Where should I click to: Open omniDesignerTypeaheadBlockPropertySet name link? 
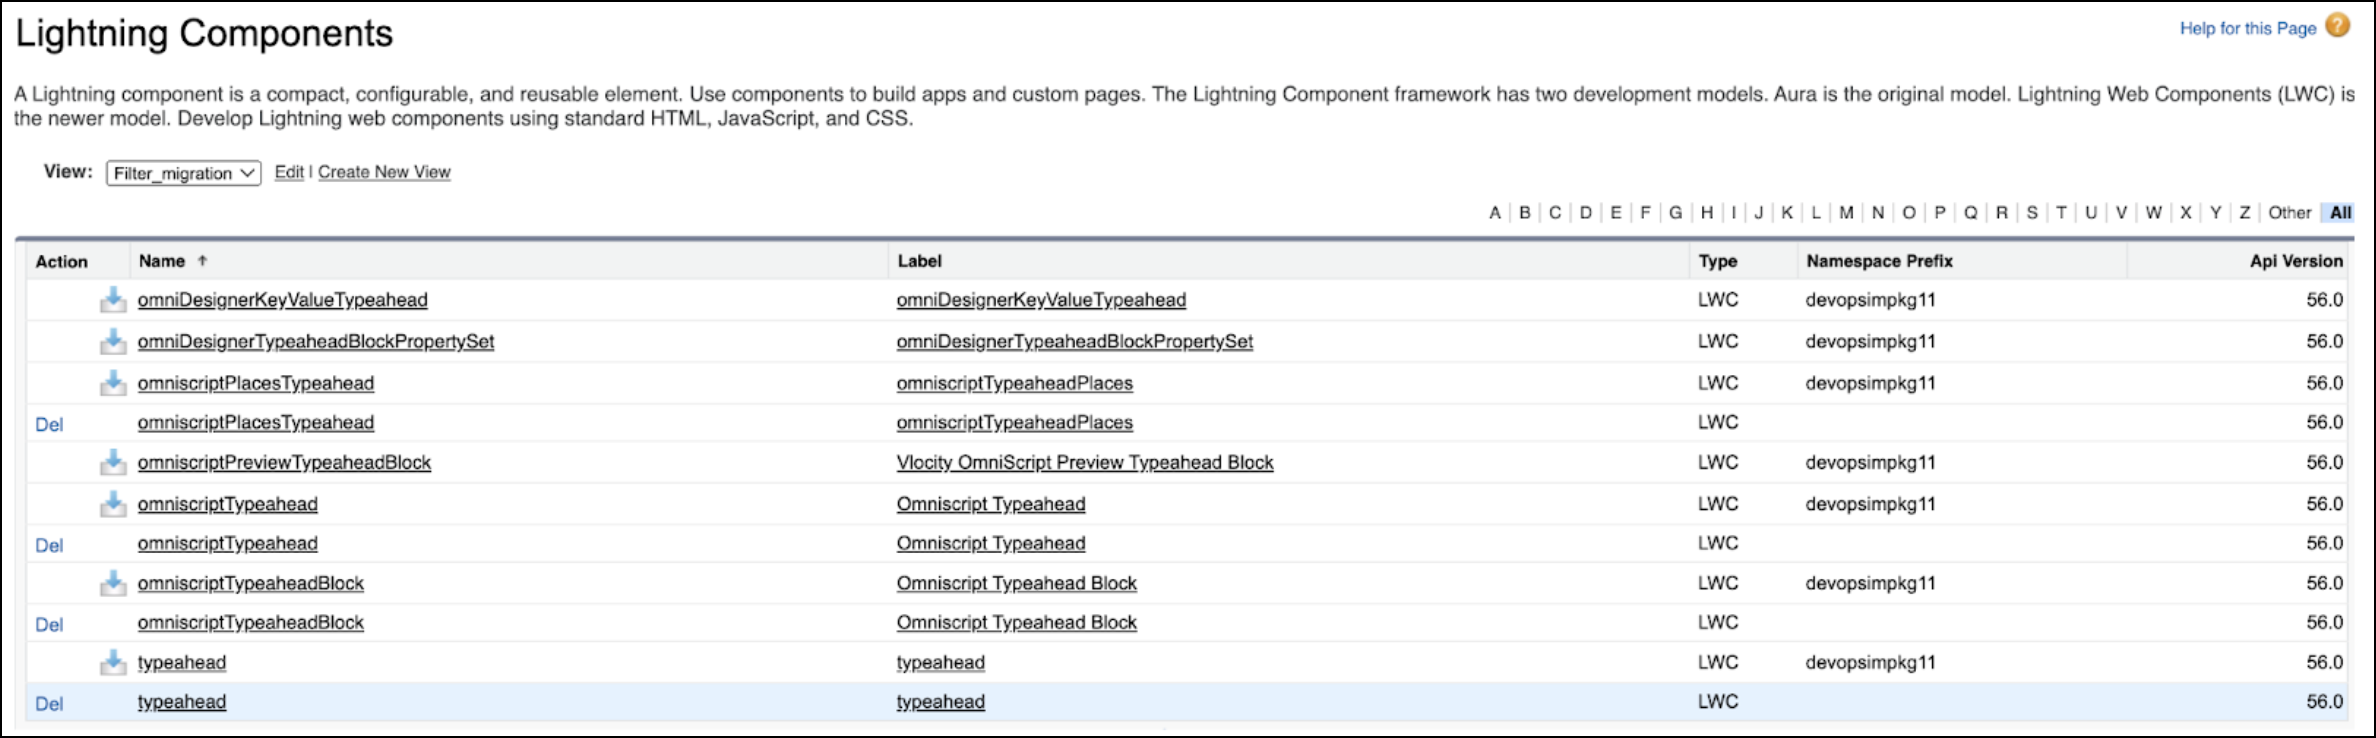[316, 342]
